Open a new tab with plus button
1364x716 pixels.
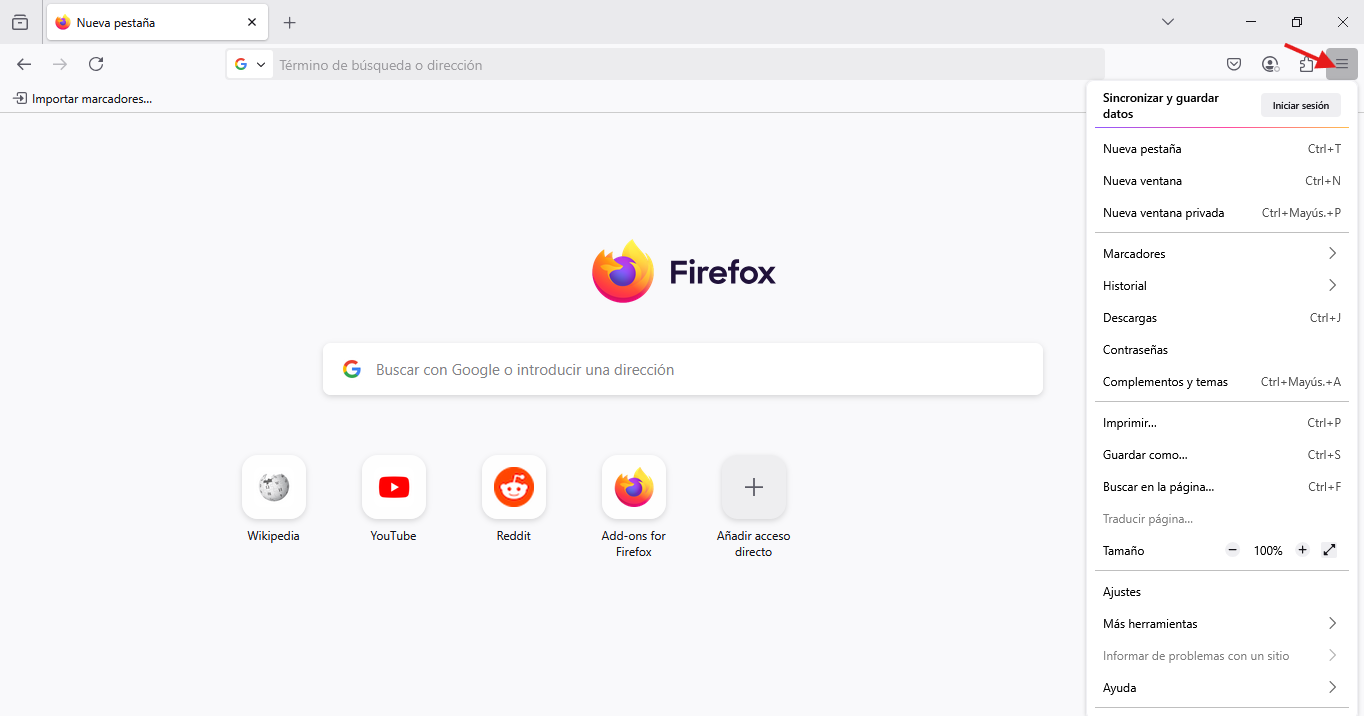coord(290,22)
